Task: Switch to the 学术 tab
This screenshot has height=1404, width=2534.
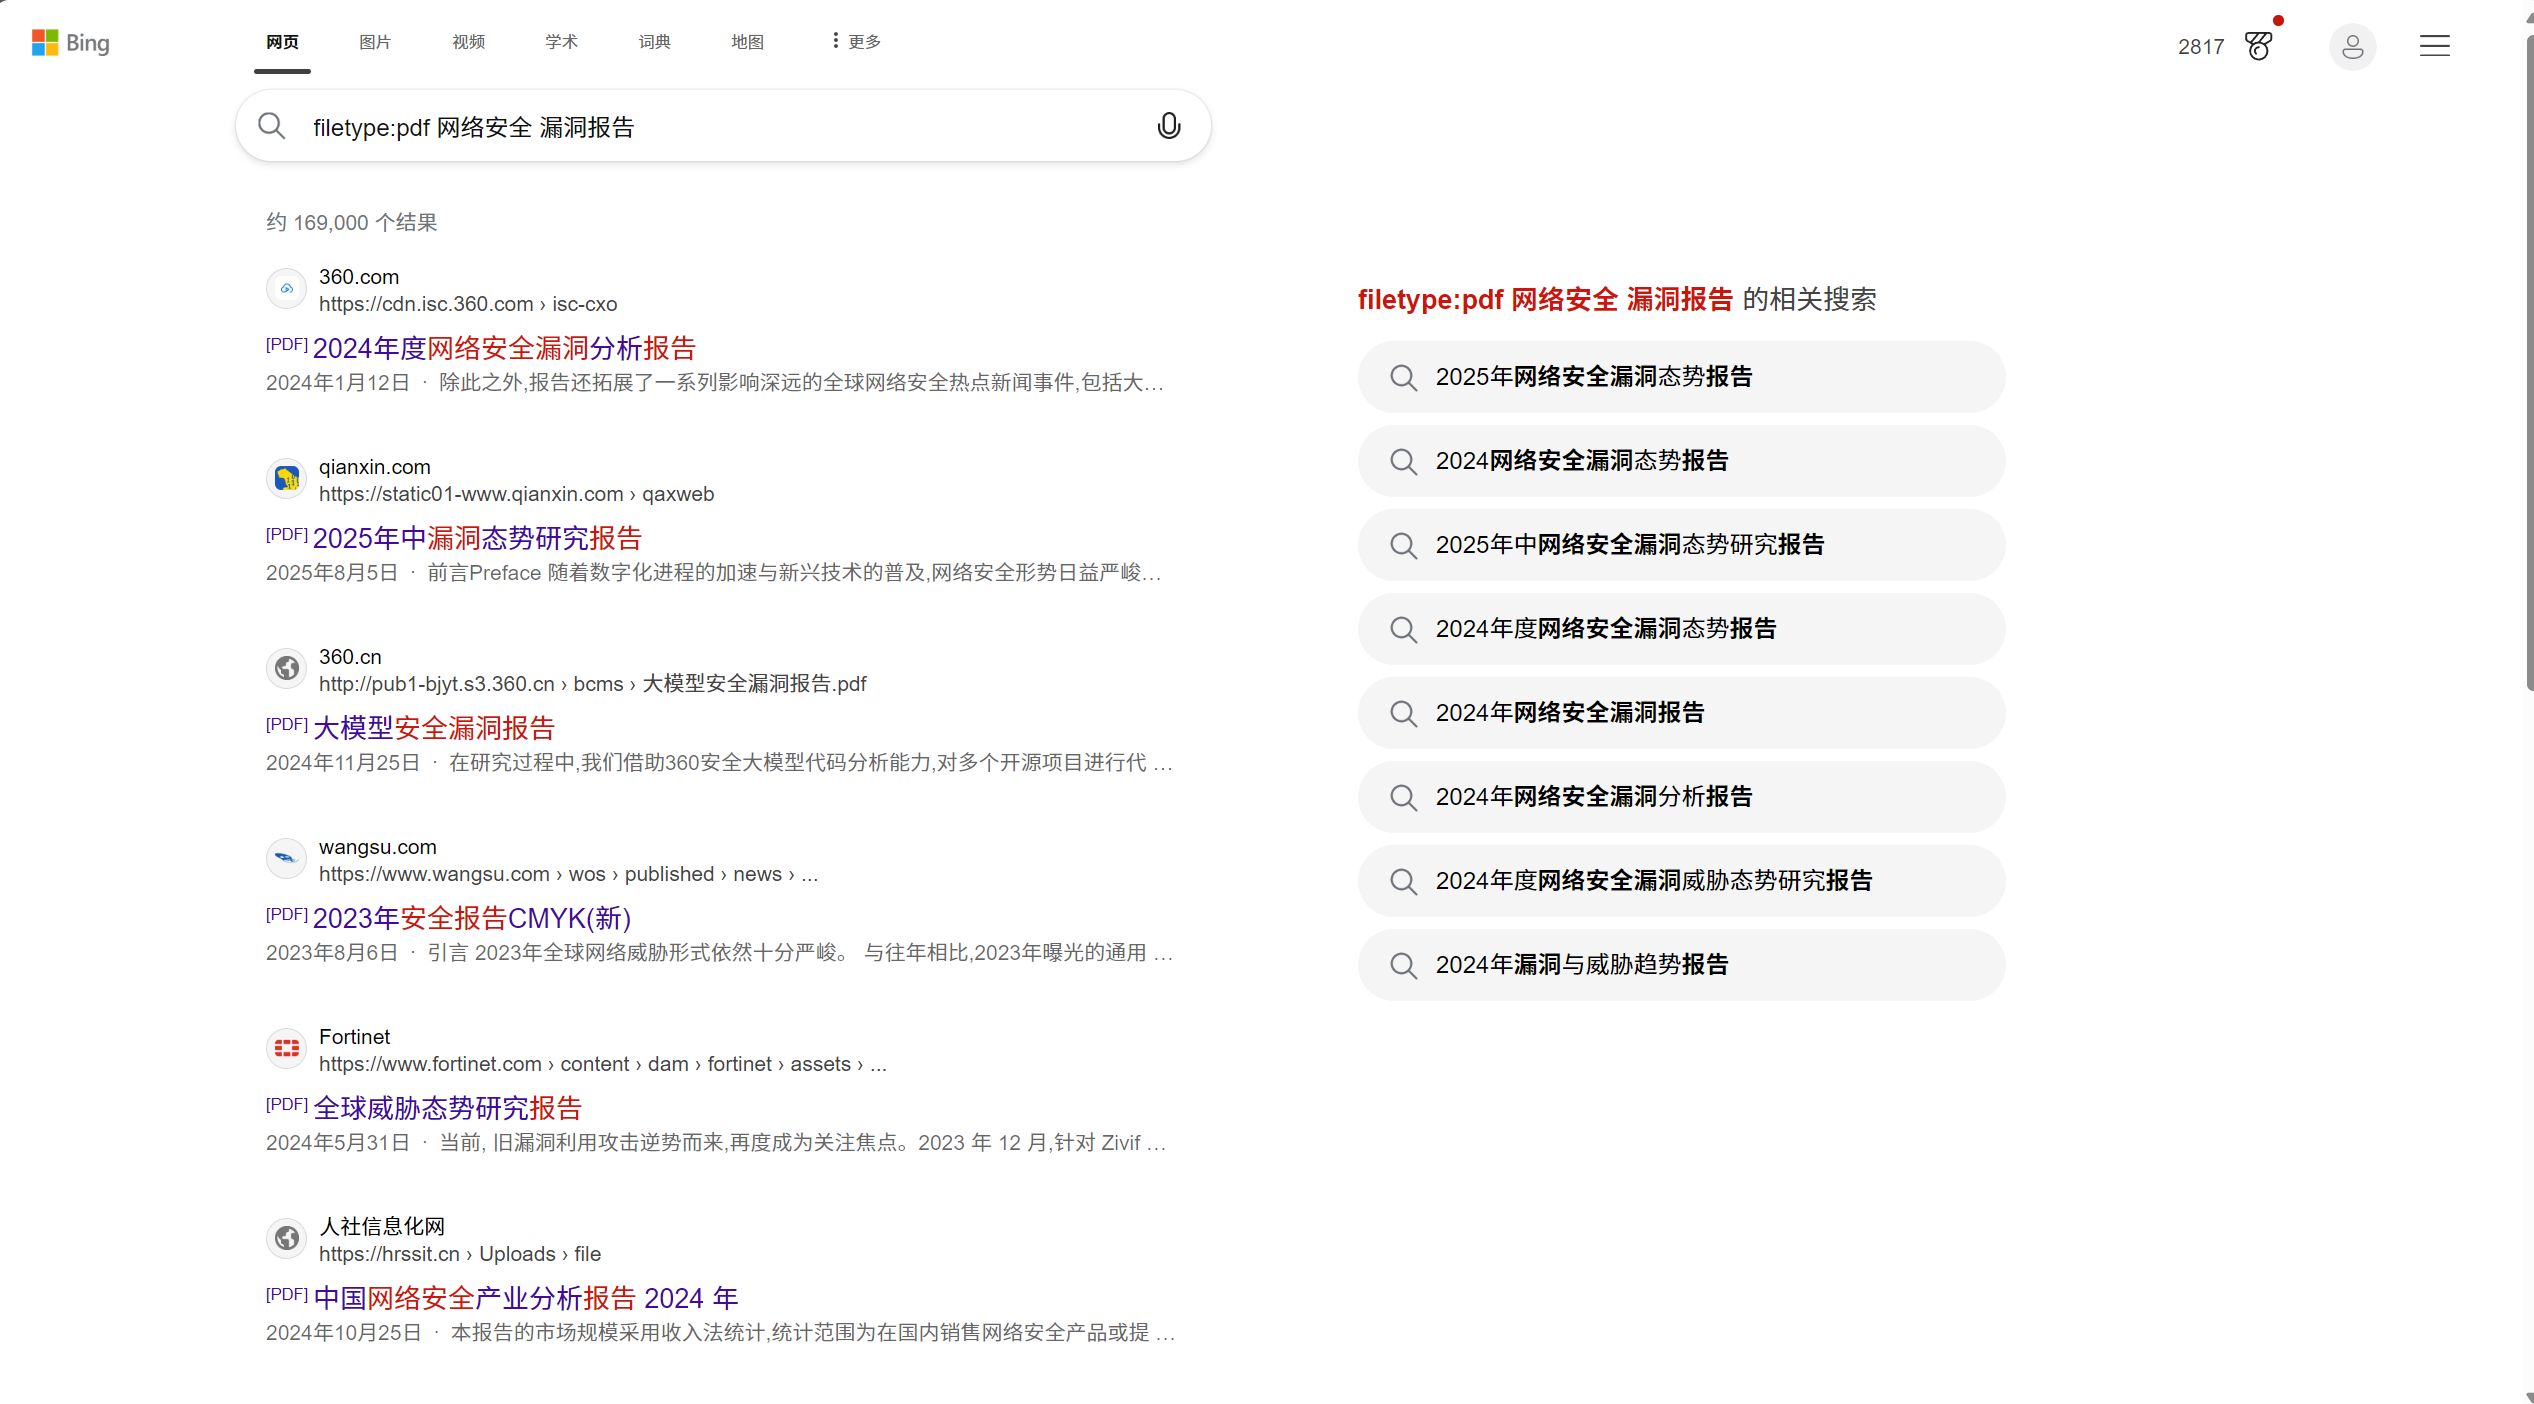Action: point(560,42)
